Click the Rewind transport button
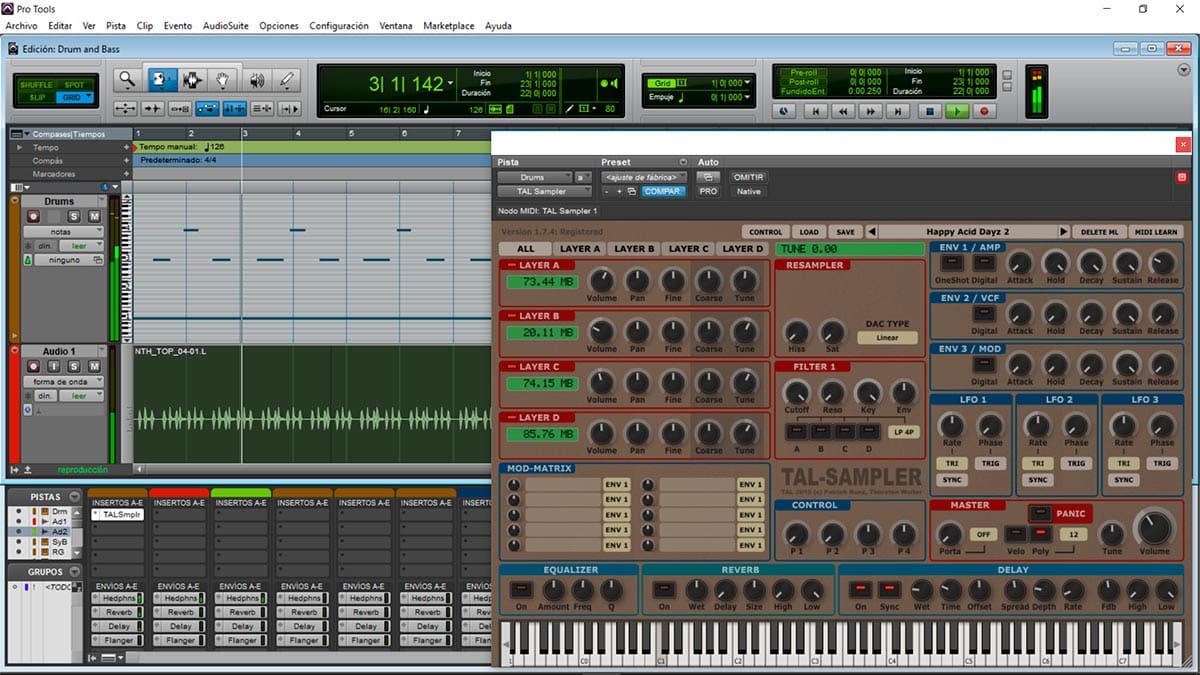 pos(844,112)
